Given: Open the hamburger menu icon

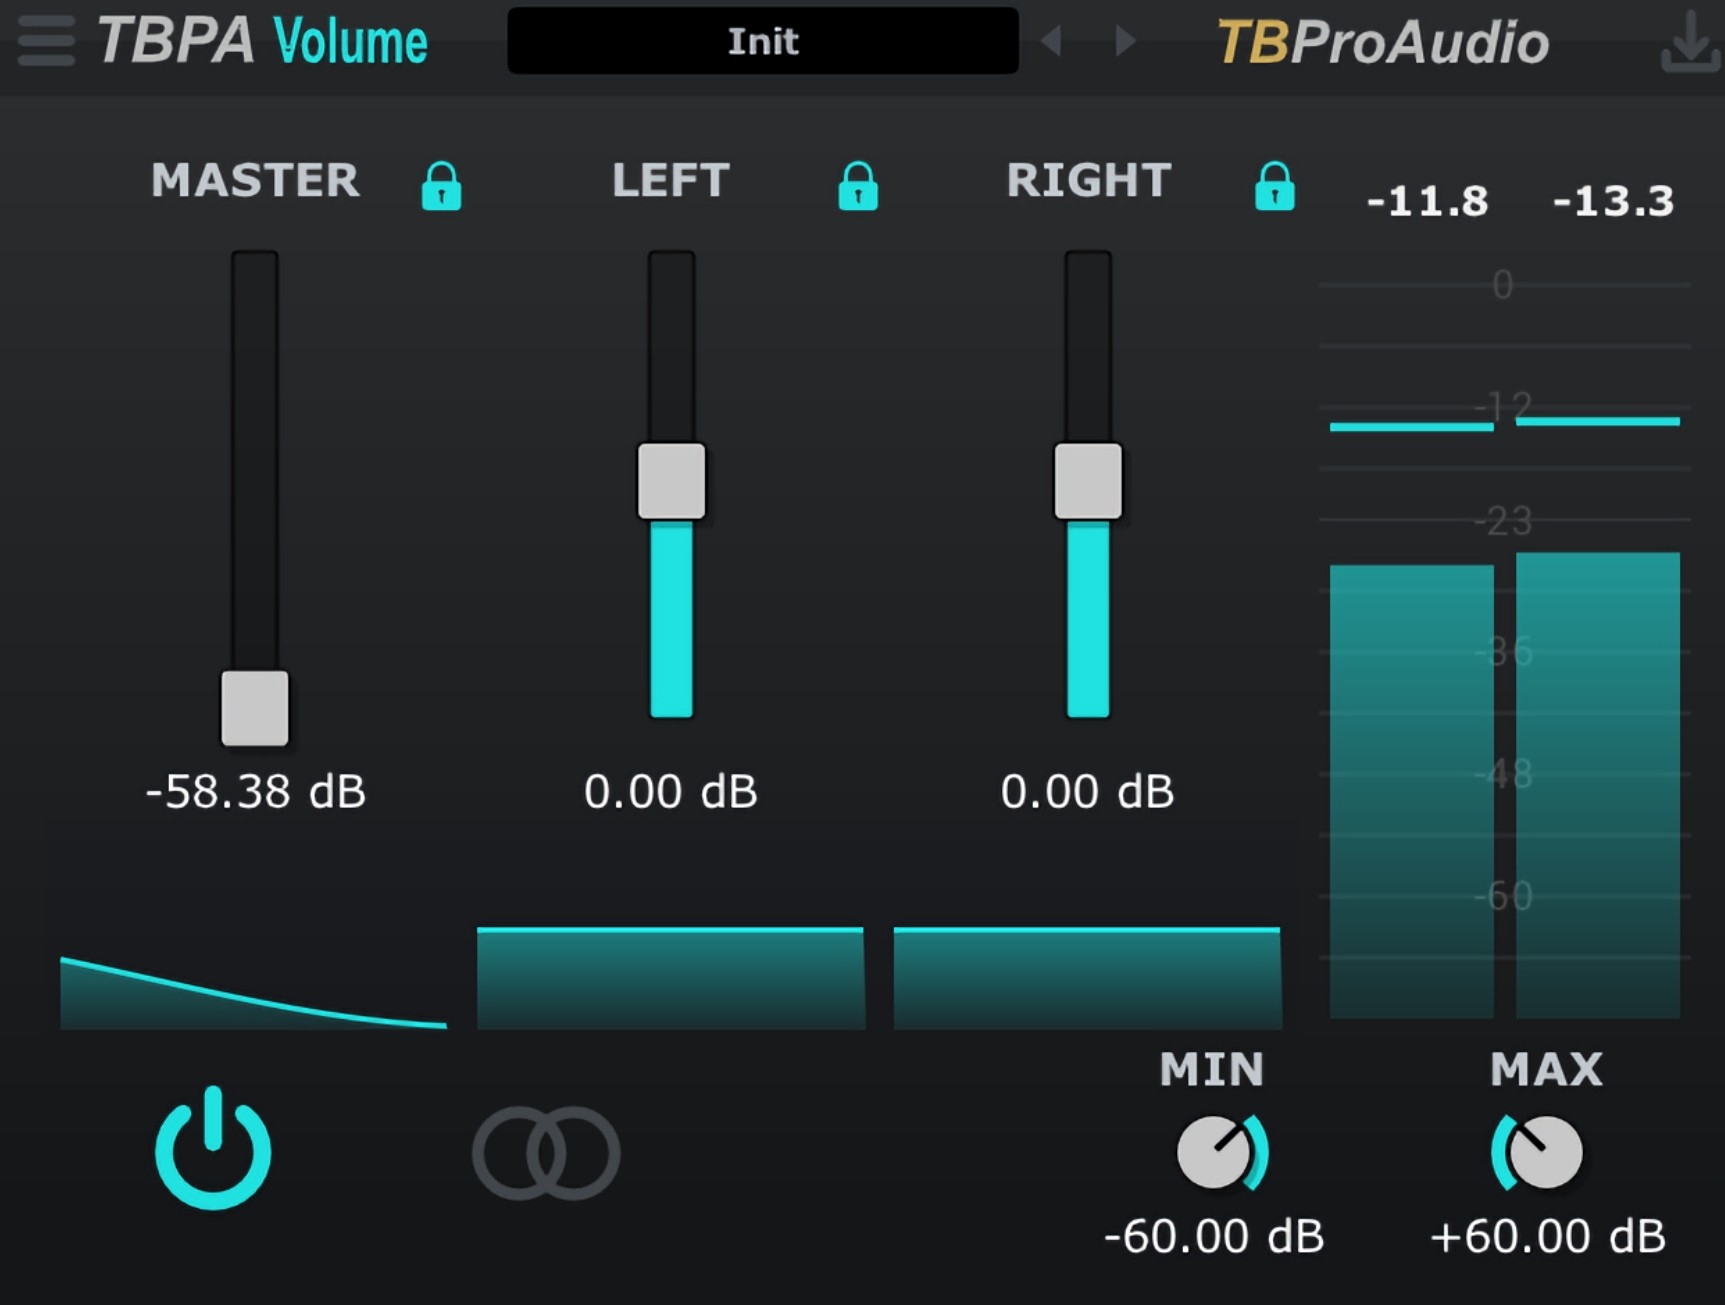Looking at the screenshot, I should tap(46, 40).
